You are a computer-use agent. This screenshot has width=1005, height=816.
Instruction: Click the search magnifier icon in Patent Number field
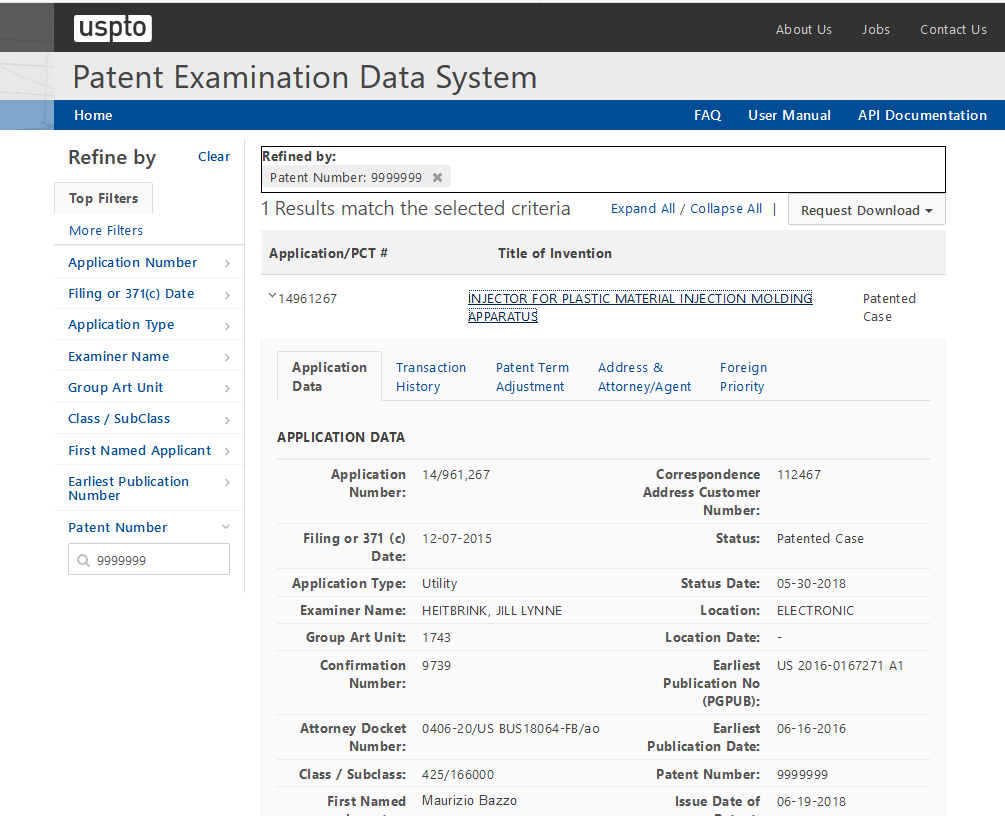tap(82, 561)
